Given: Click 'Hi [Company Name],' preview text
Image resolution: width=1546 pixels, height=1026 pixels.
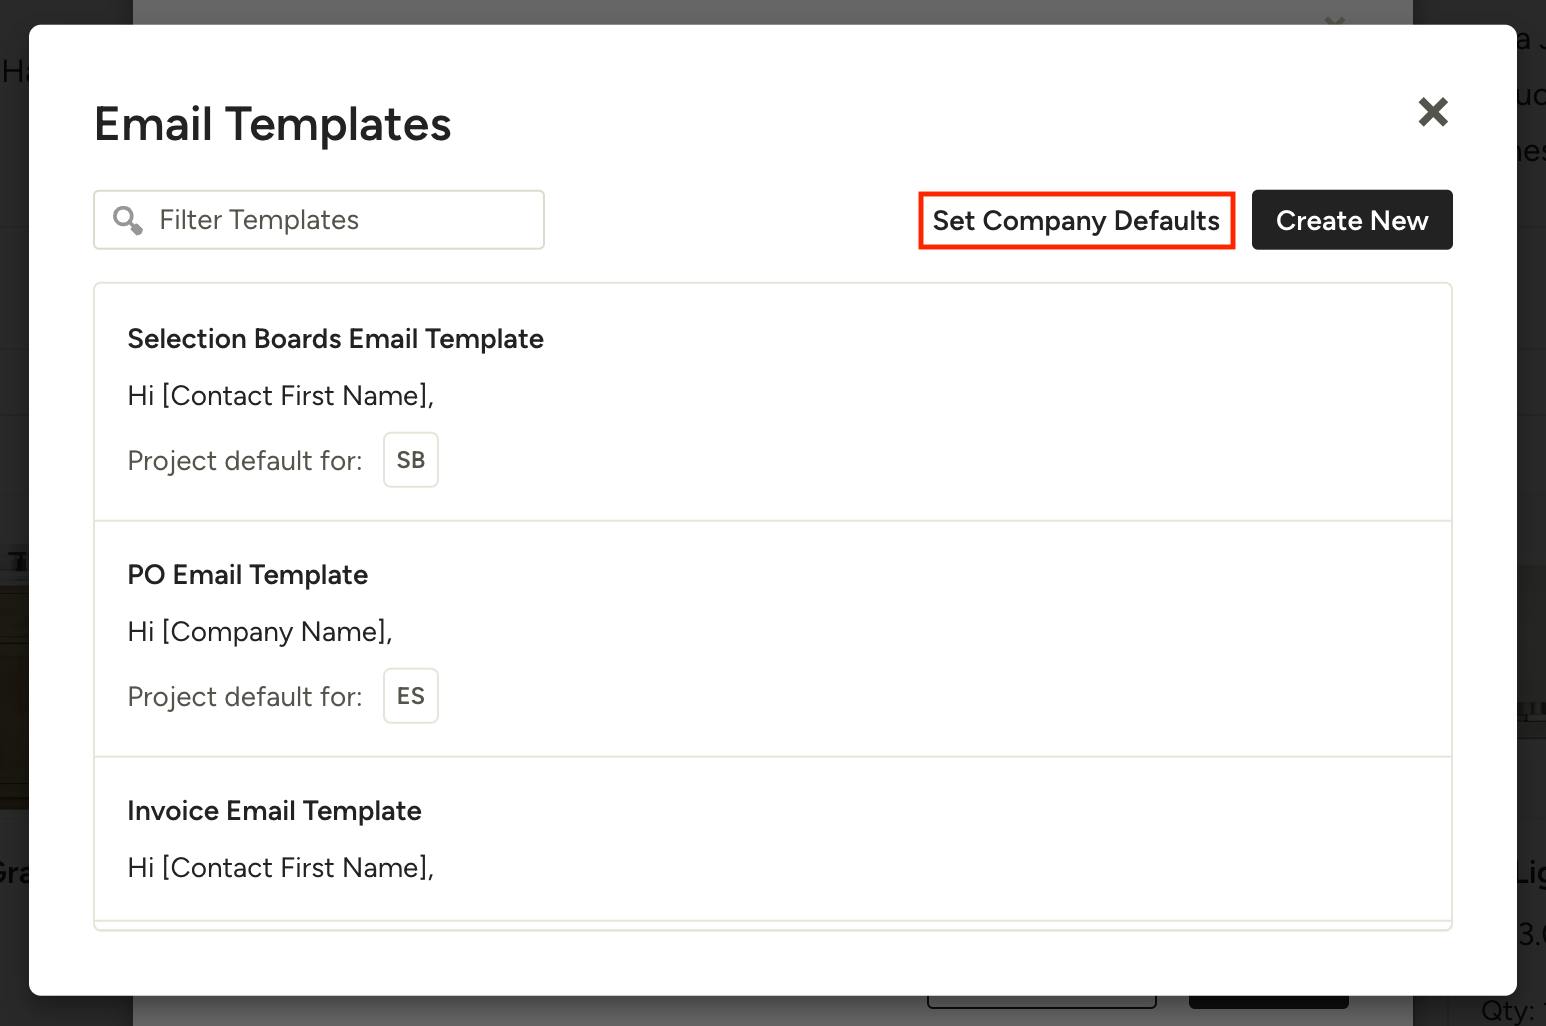Looking at the screenshot, I should pyautogui.click(x=260, y=632).
